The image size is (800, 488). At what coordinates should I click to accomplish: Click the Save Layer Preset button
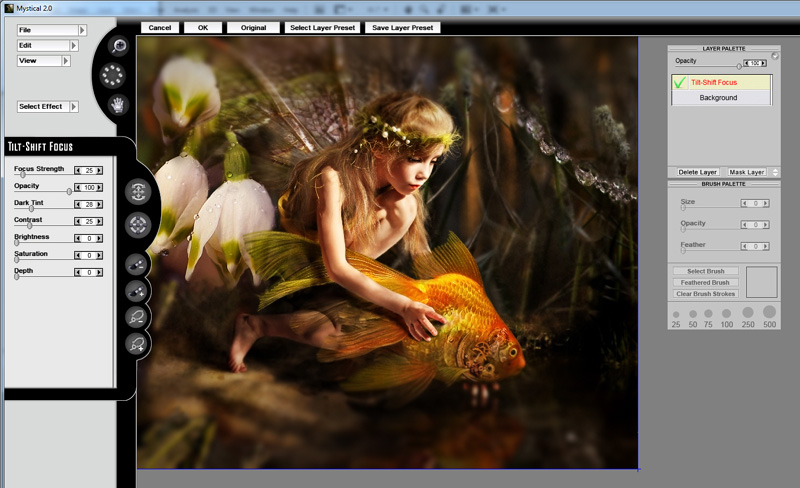(402, 28)
